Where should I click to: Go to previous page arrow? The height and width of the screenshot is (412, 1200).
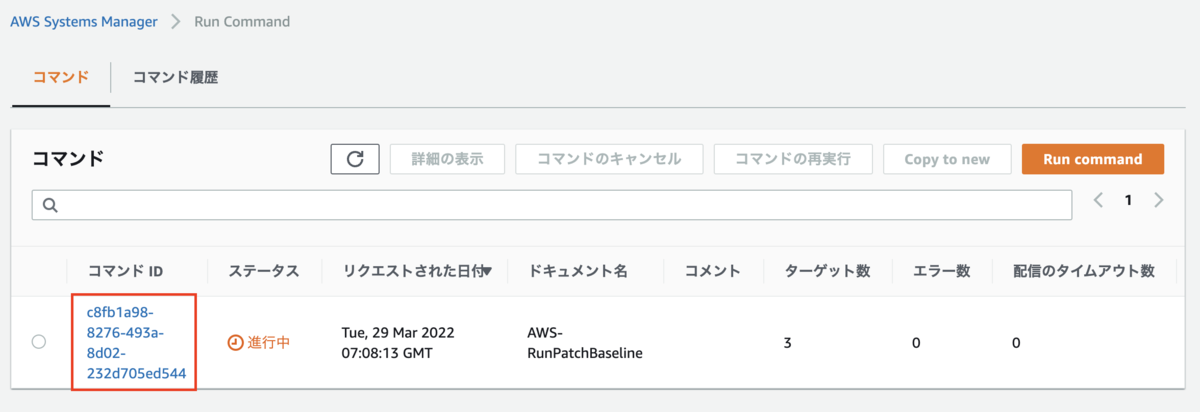(1098, 200)
